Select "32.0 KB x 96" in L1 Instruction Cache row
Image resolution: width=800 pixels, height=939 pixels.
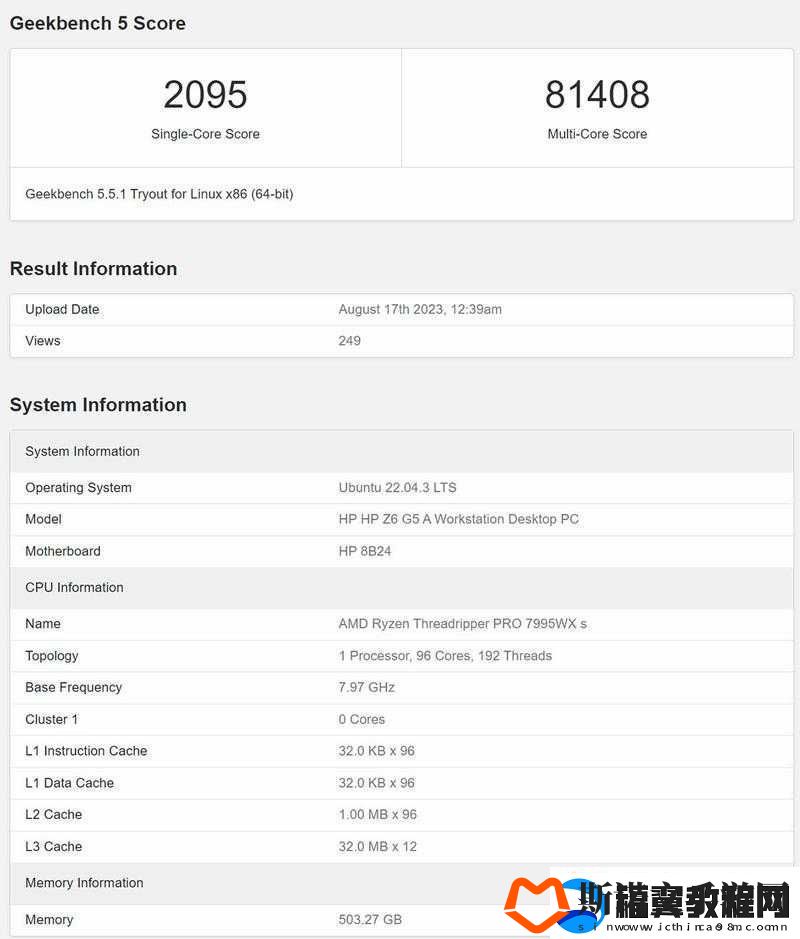point(377,751)
